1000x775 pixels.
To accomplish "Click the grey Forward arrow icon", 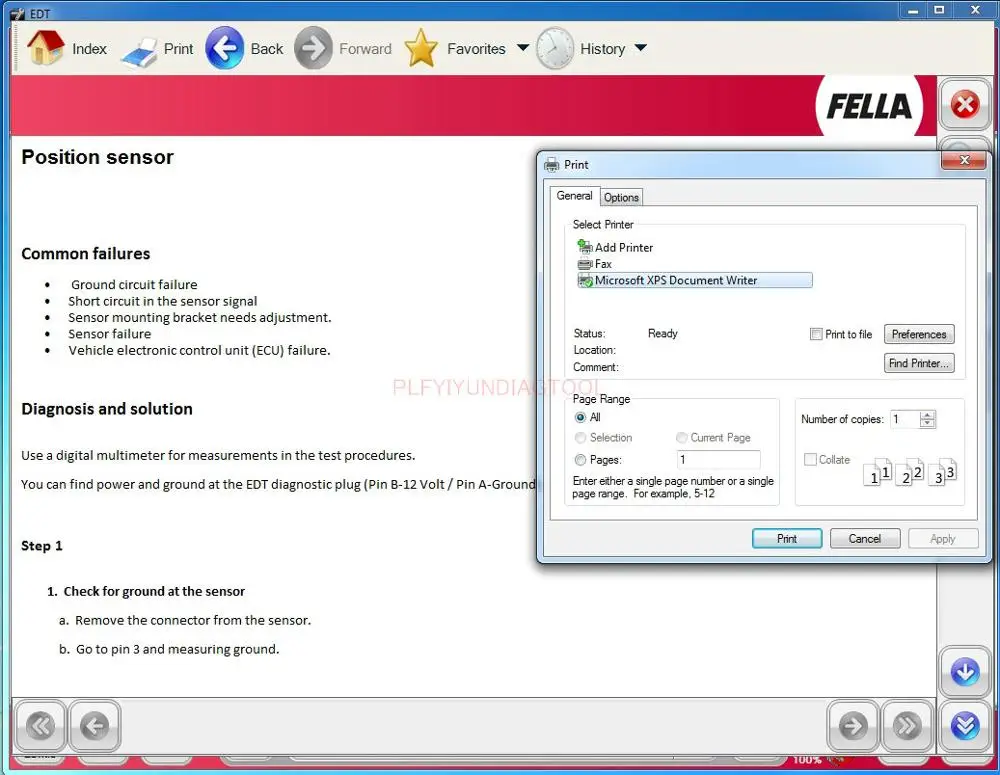I will click(313, 48).
